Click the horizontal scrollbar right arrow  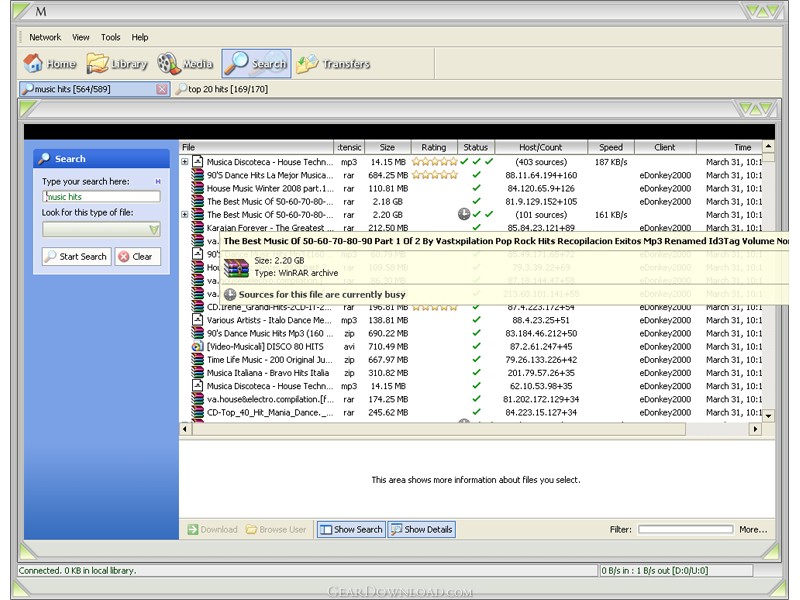click(756, 429)
